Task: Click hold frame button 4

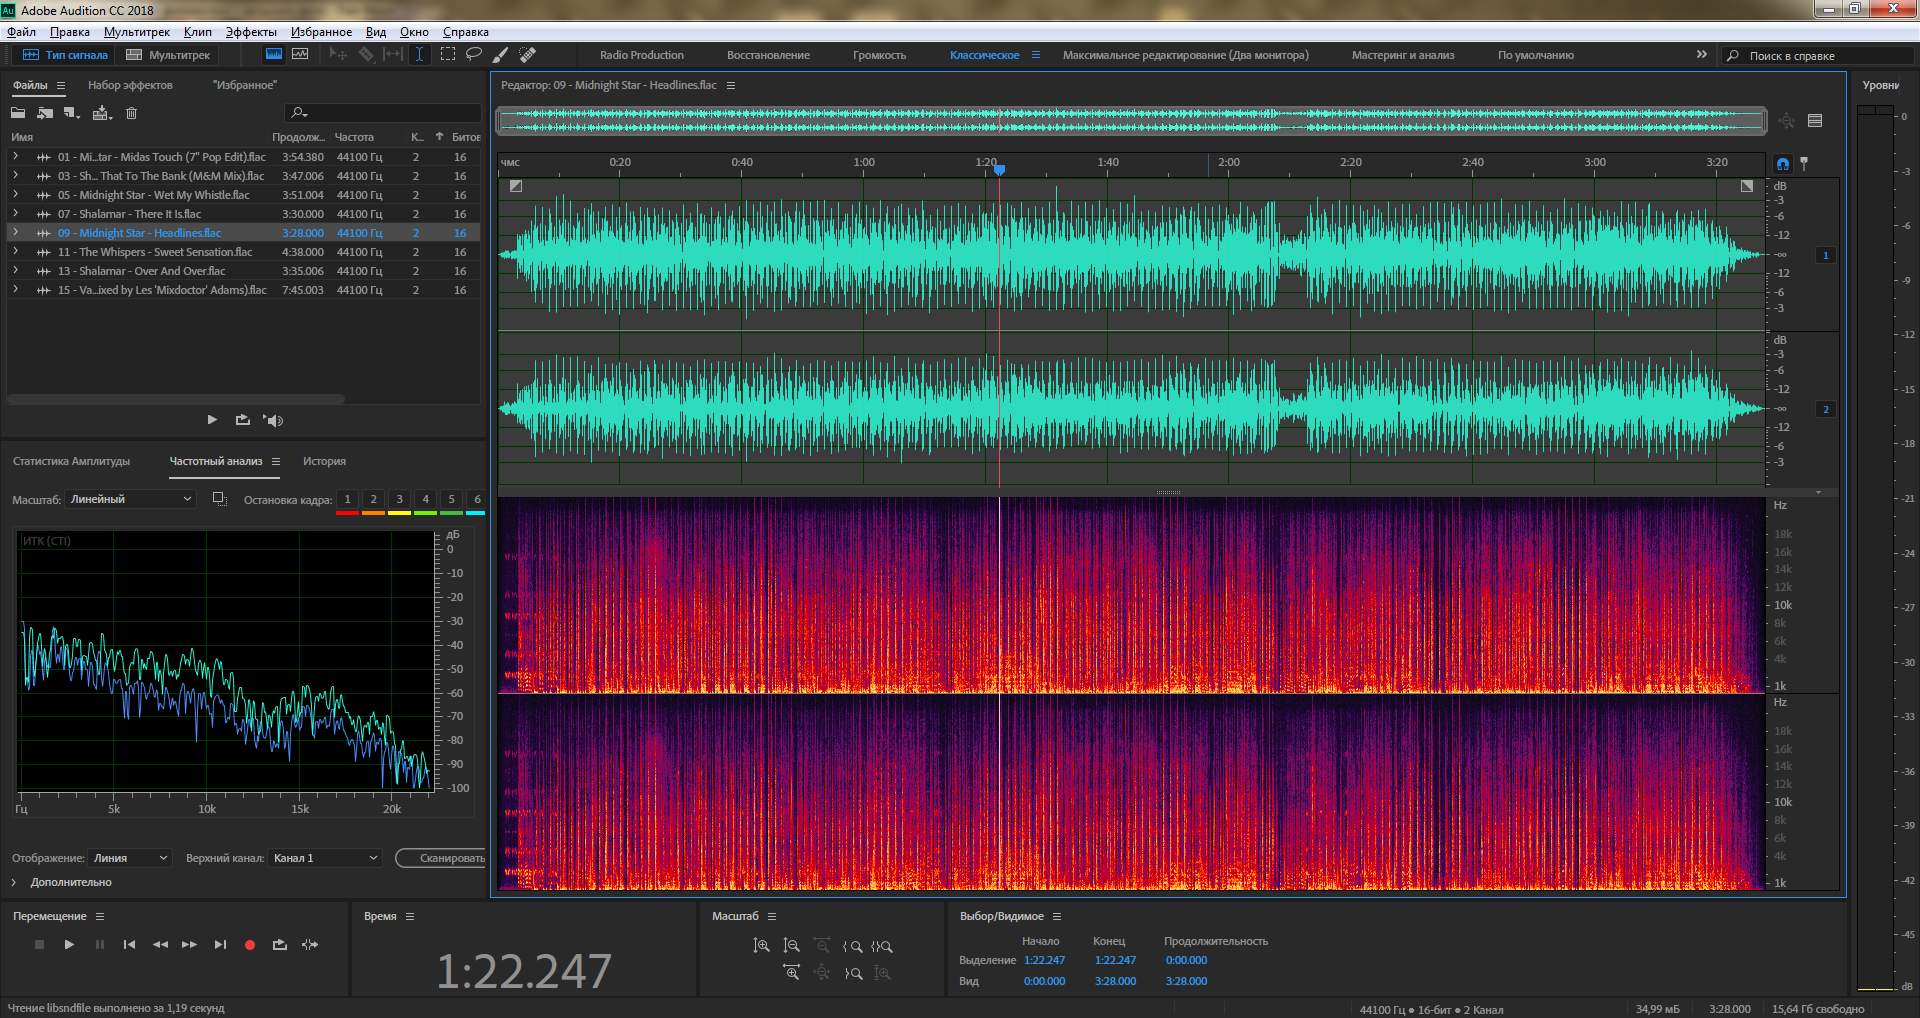Action: pos(425,499)
